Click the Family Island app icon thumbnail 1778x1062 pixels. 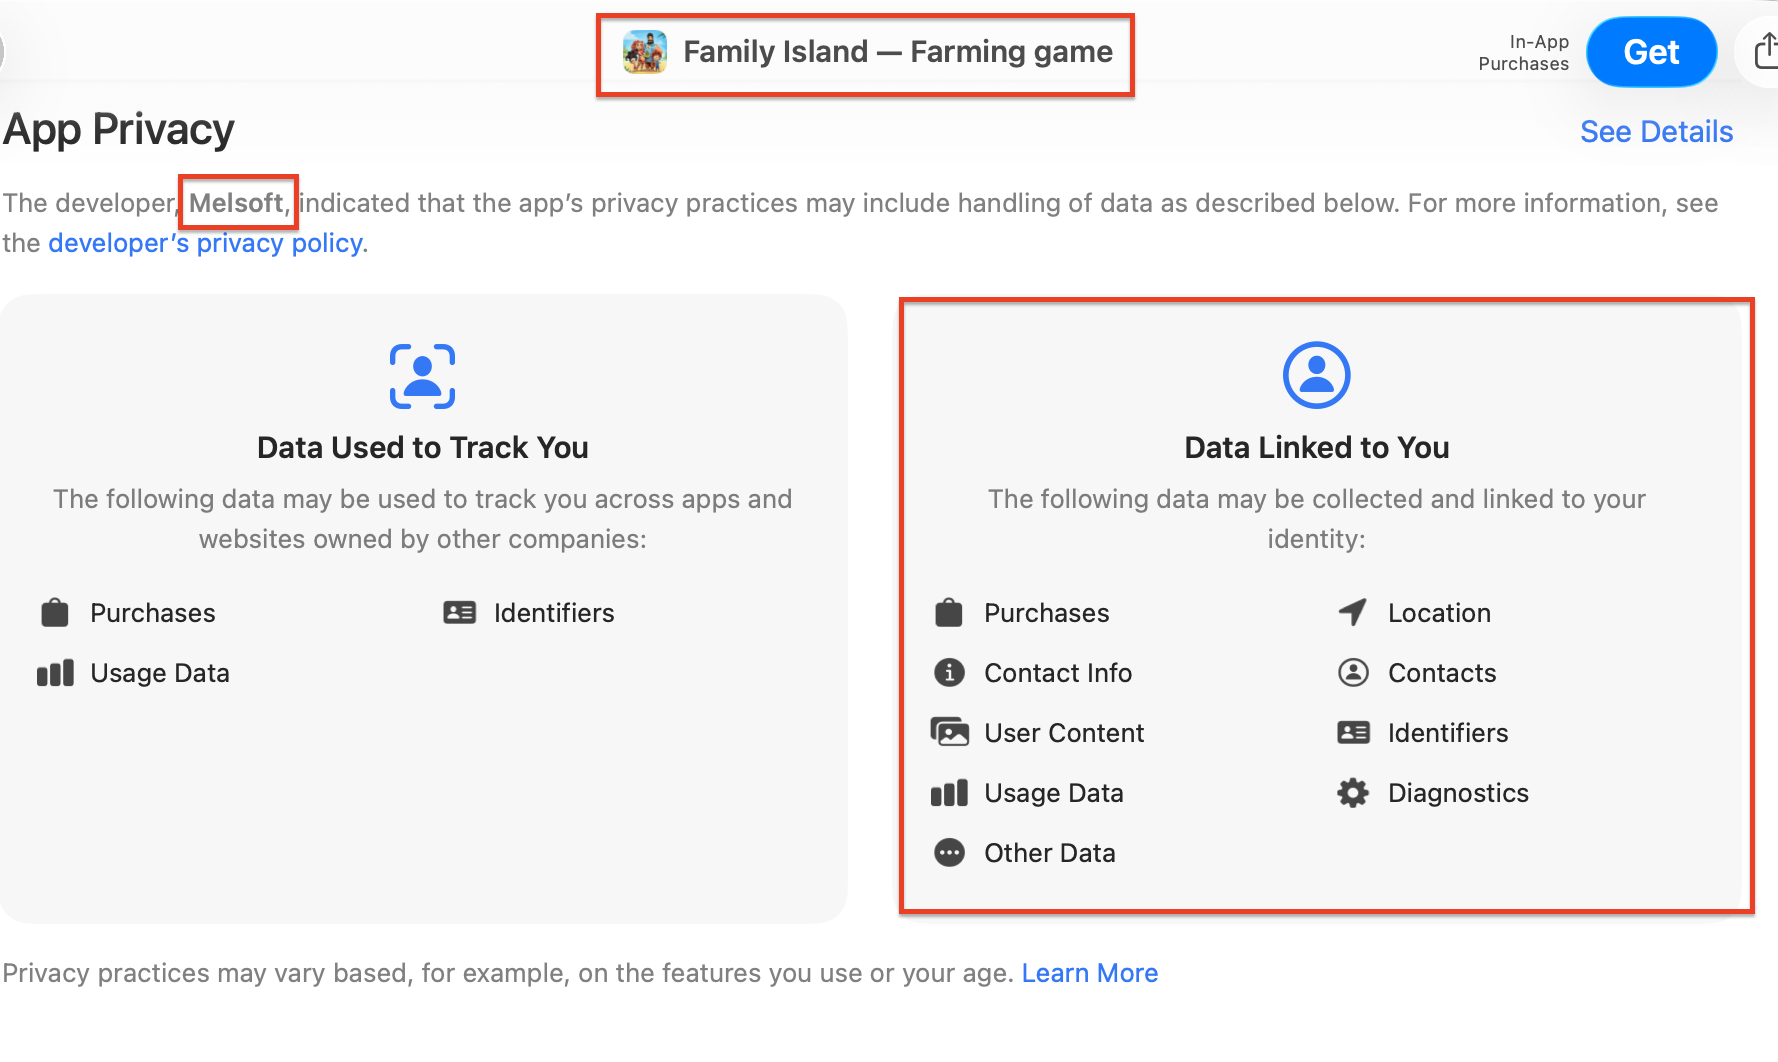coord(645,52)
